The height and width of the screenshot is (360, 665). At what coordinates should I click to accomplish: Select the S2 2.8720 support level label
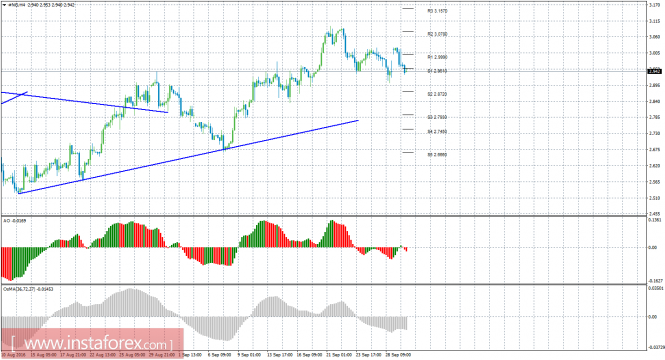(x=437, y=94)
